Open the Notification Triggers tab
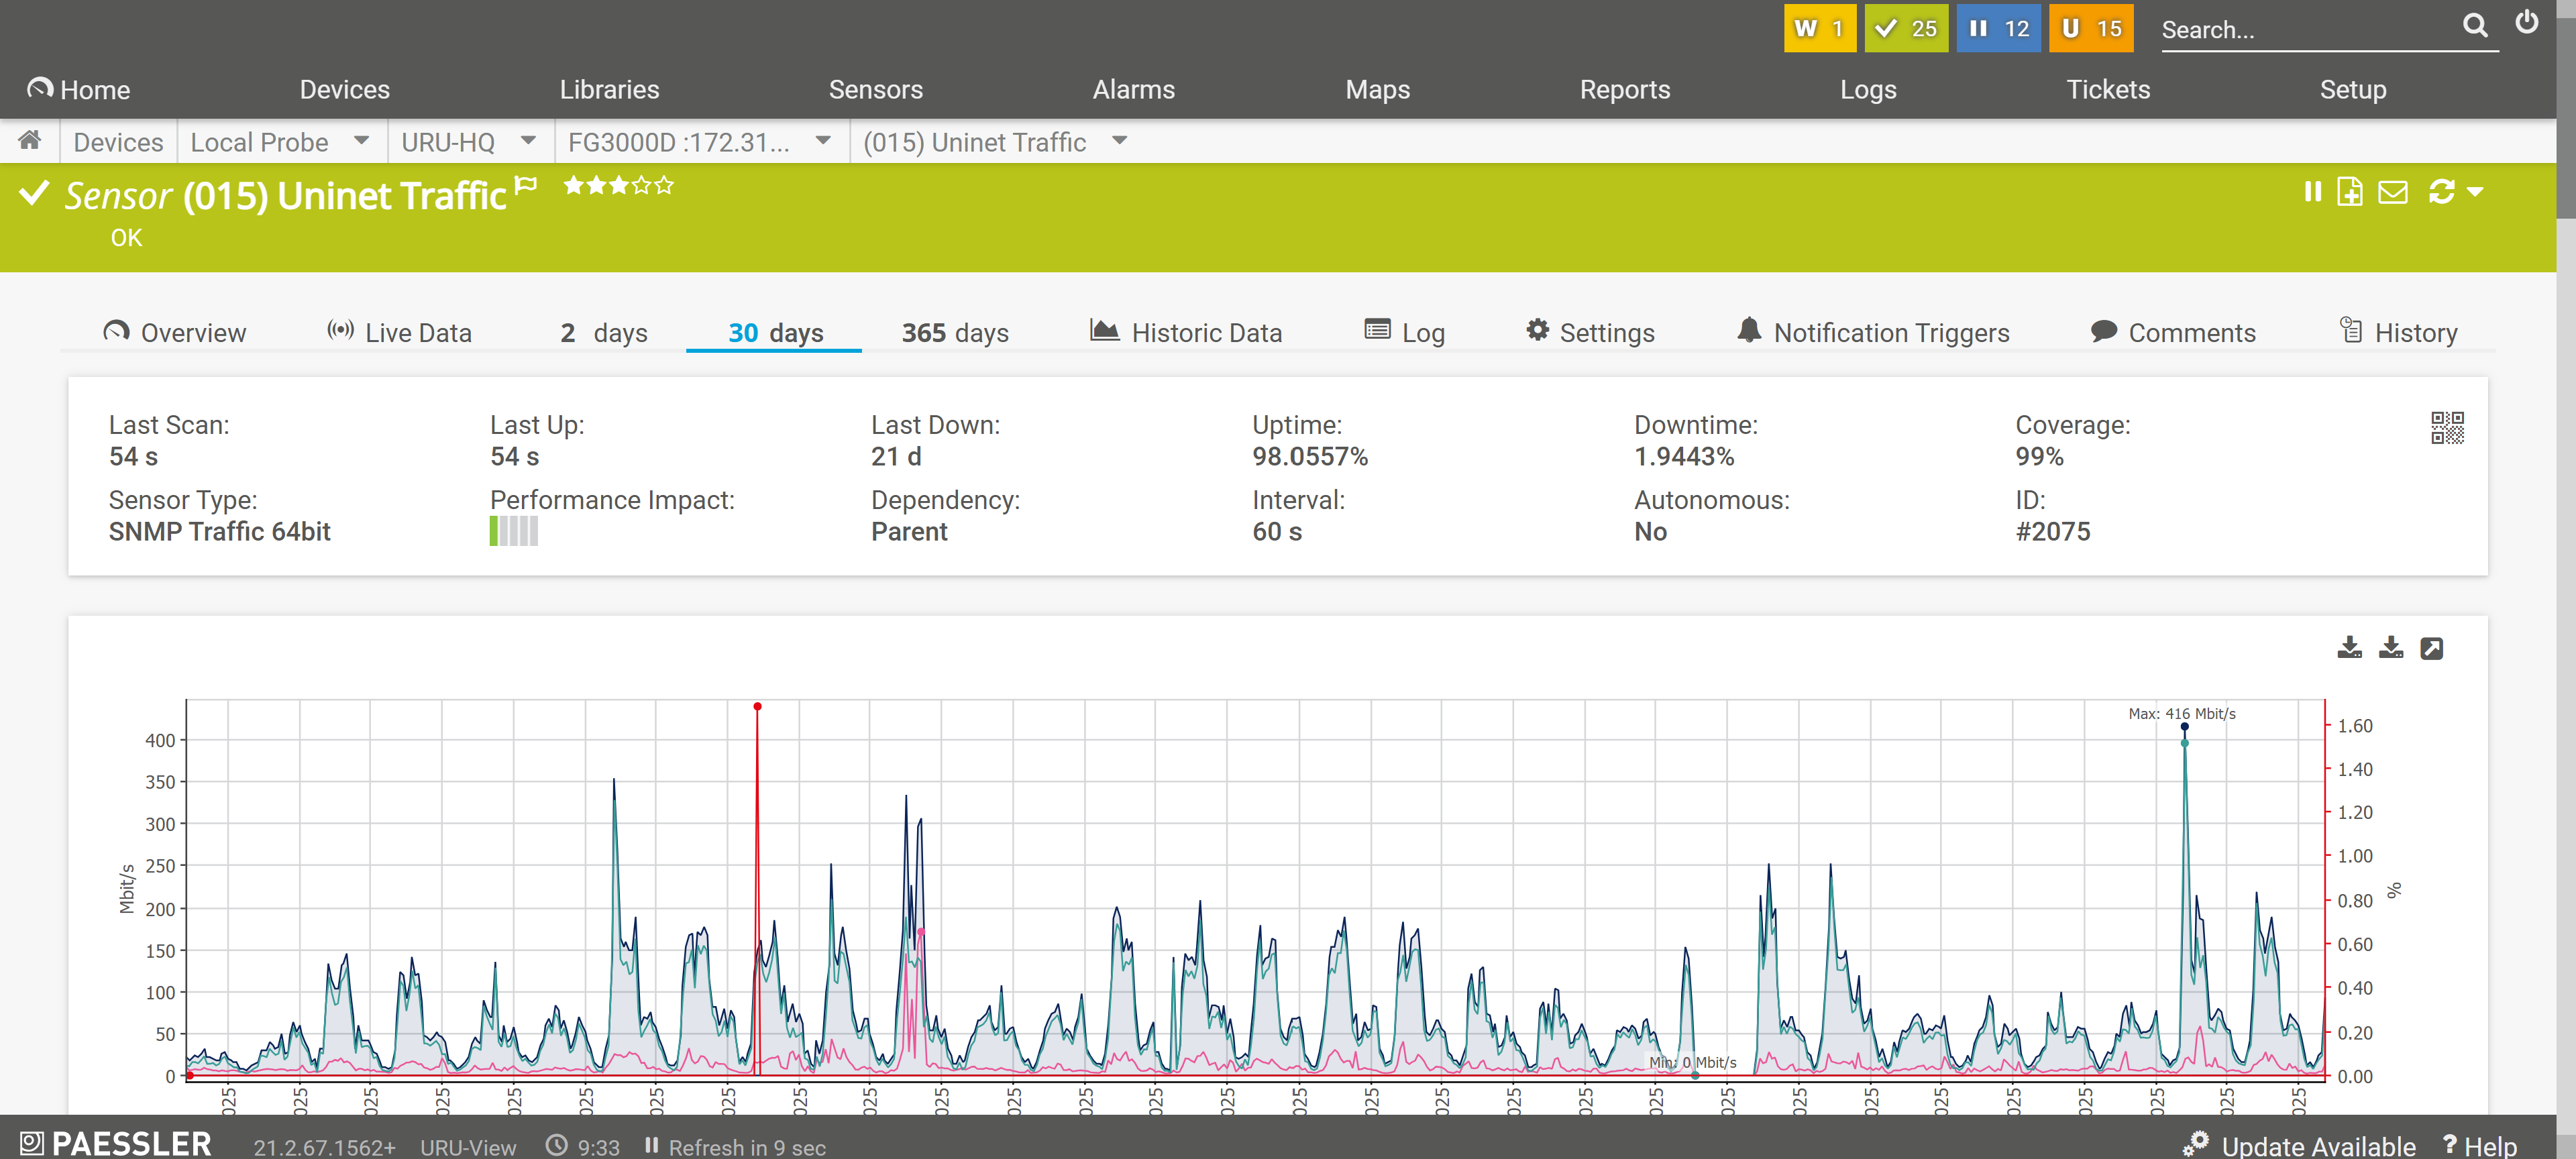Image resolution: width=2576 pixels, height=1159 pixels. pyautogui.click(x=1872, y=332)
